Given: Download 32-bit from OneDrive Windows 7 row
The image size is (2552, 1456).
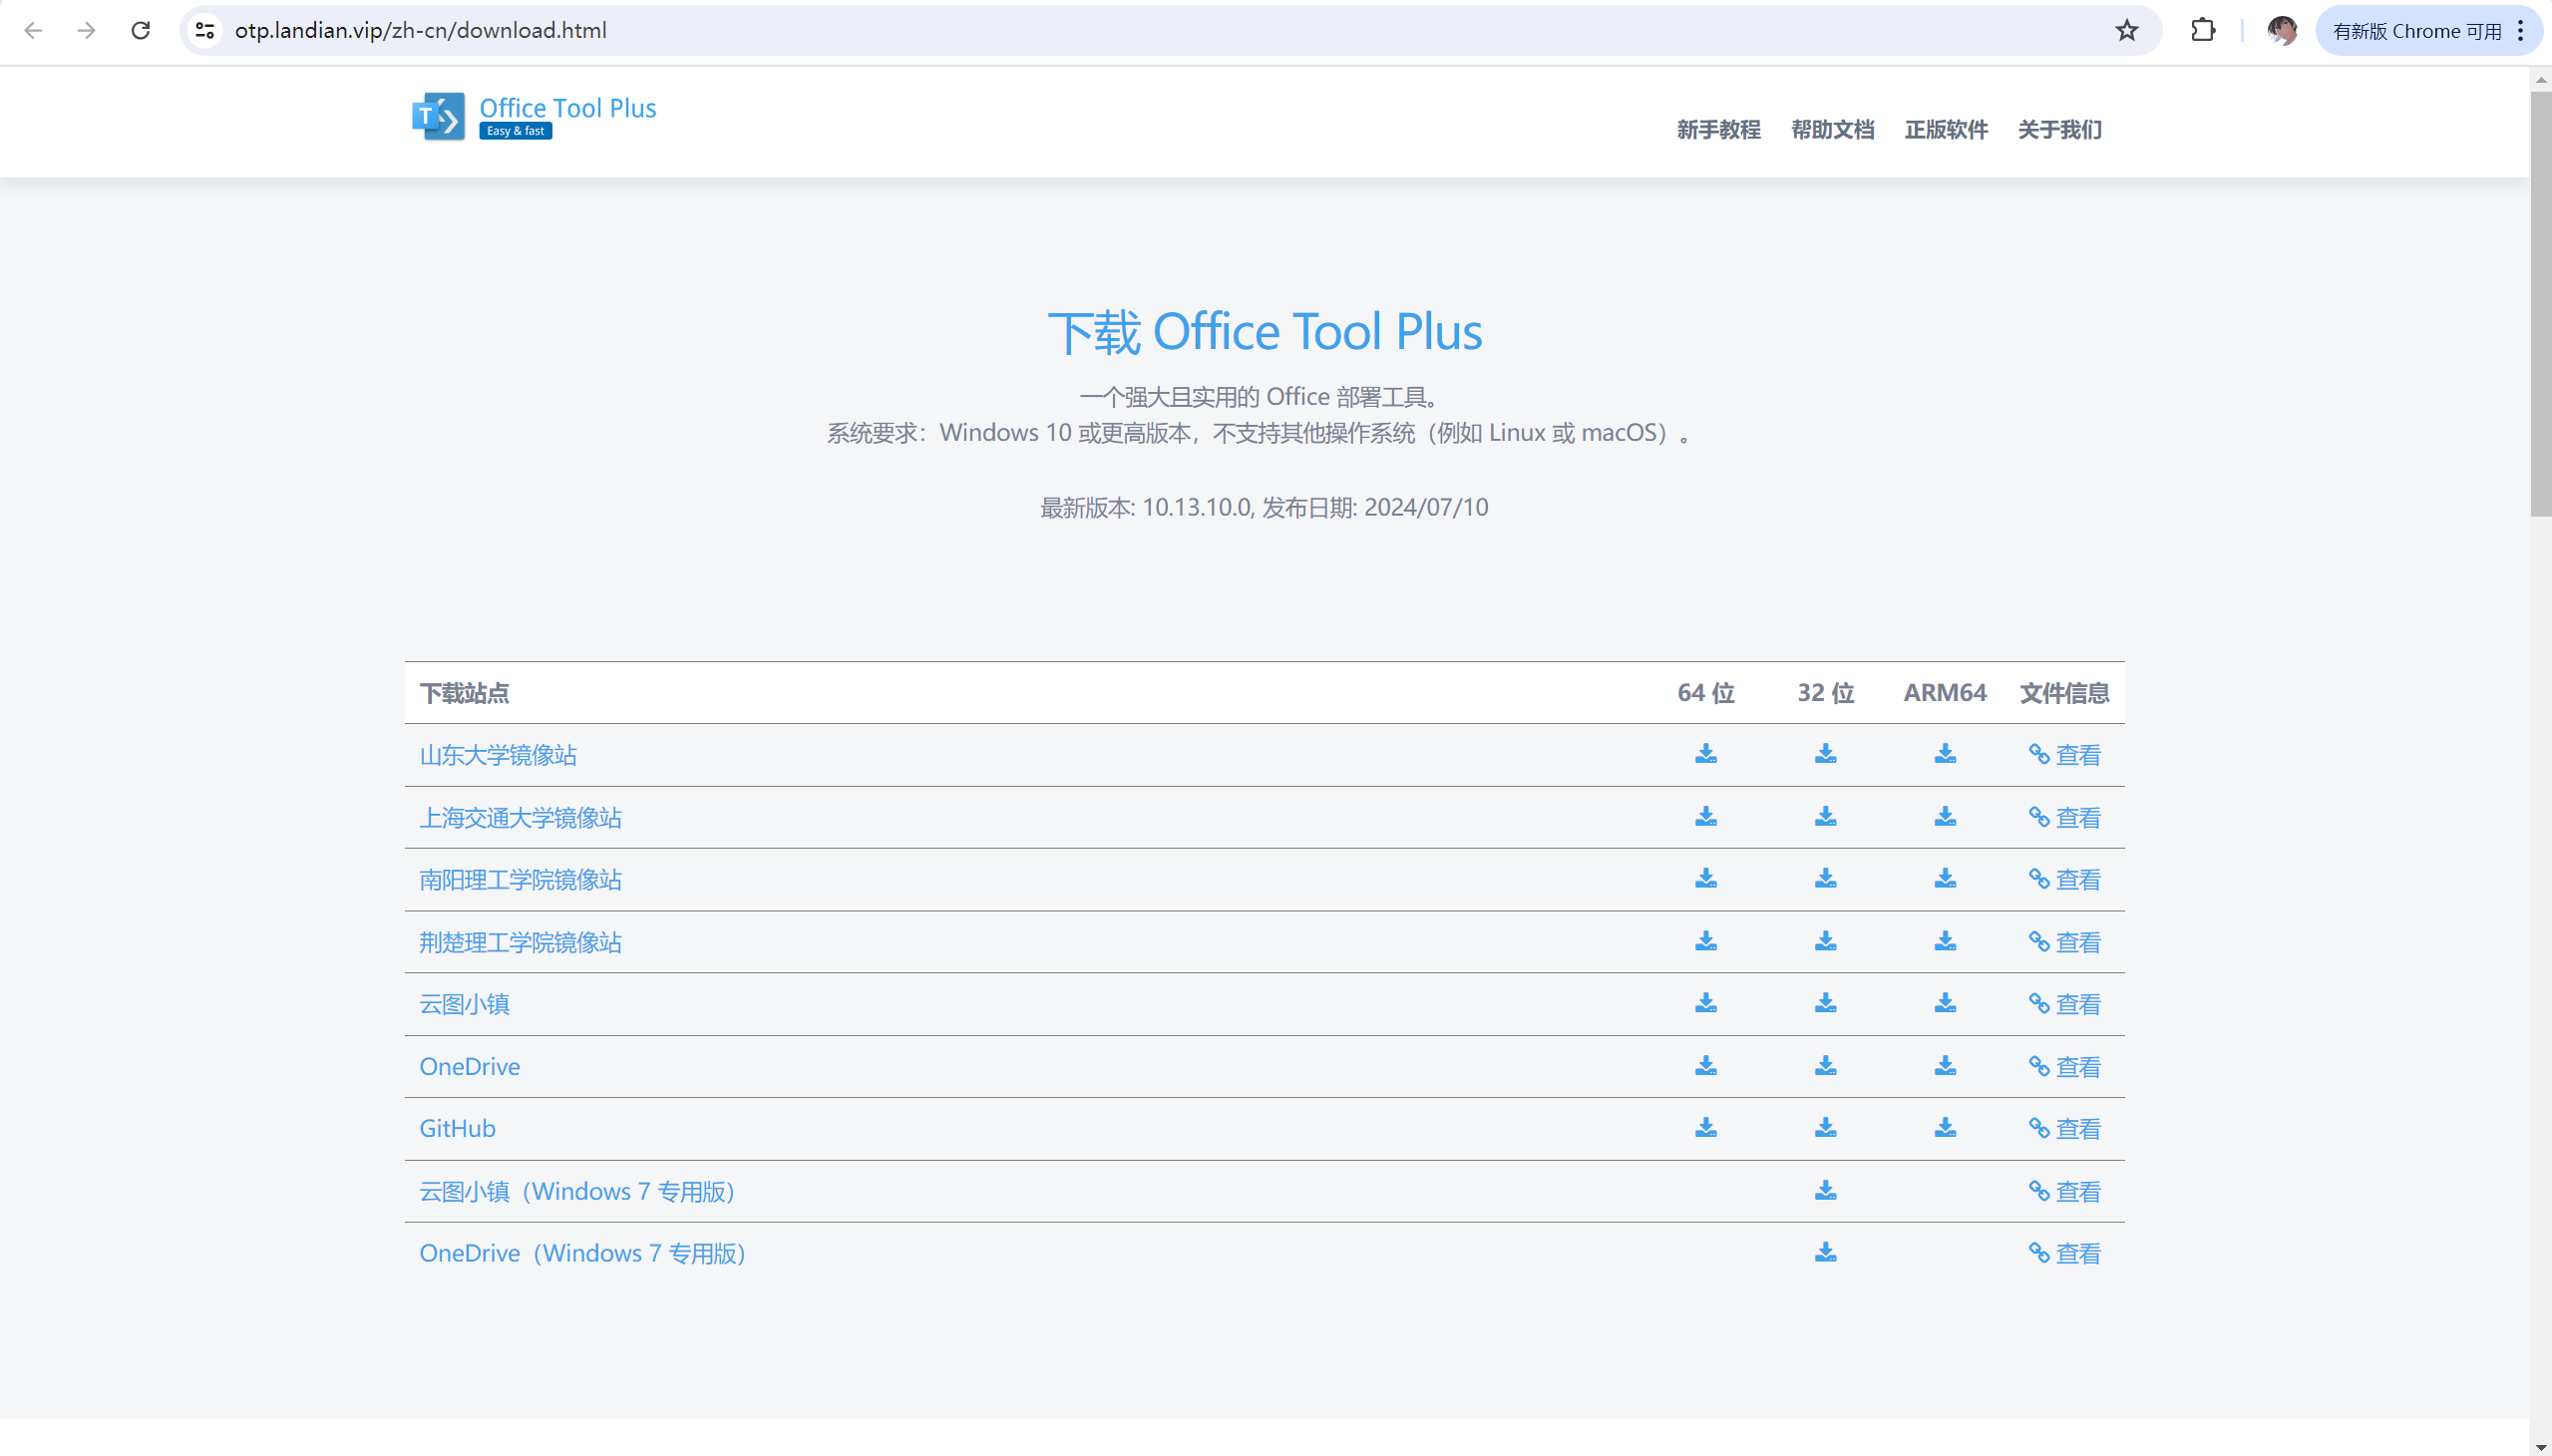Looking at the screenshot, I should coord(1825,1253).
